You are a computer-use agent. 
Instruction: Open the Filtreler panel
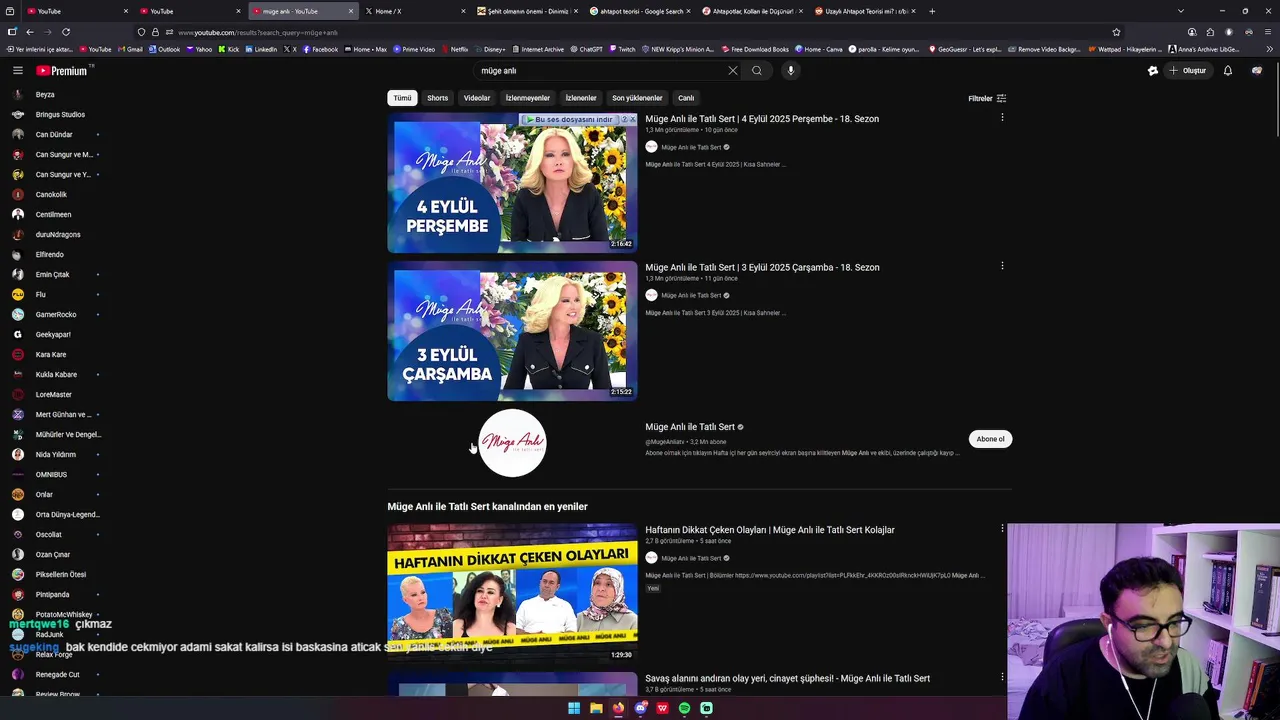tap(987, 98)
